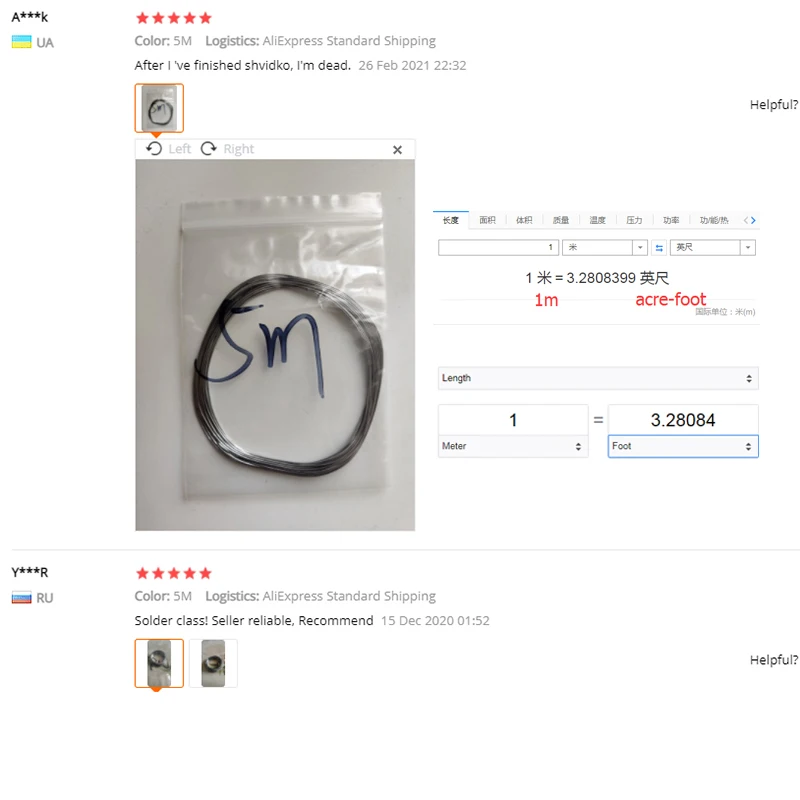
Task: Expand the Length category selector
Action: pos(598,379)
